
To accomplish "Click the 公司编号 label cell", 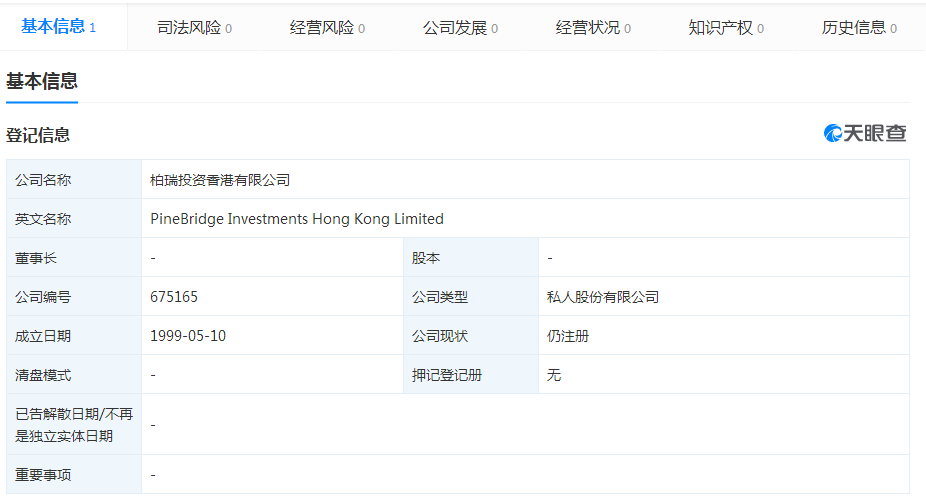I will [x=44, y=297].
